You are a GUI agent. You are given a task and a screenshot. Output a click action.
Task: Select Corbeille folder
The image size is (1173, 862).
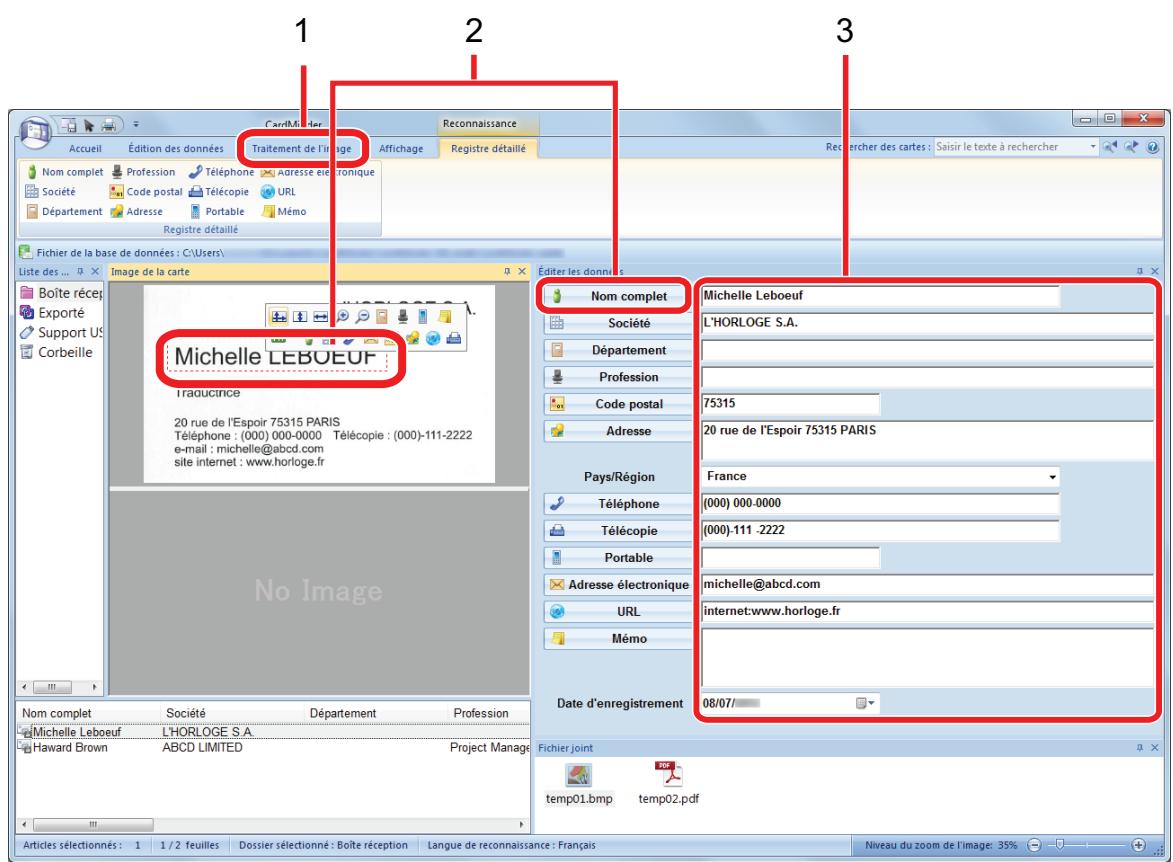[57, 352]
